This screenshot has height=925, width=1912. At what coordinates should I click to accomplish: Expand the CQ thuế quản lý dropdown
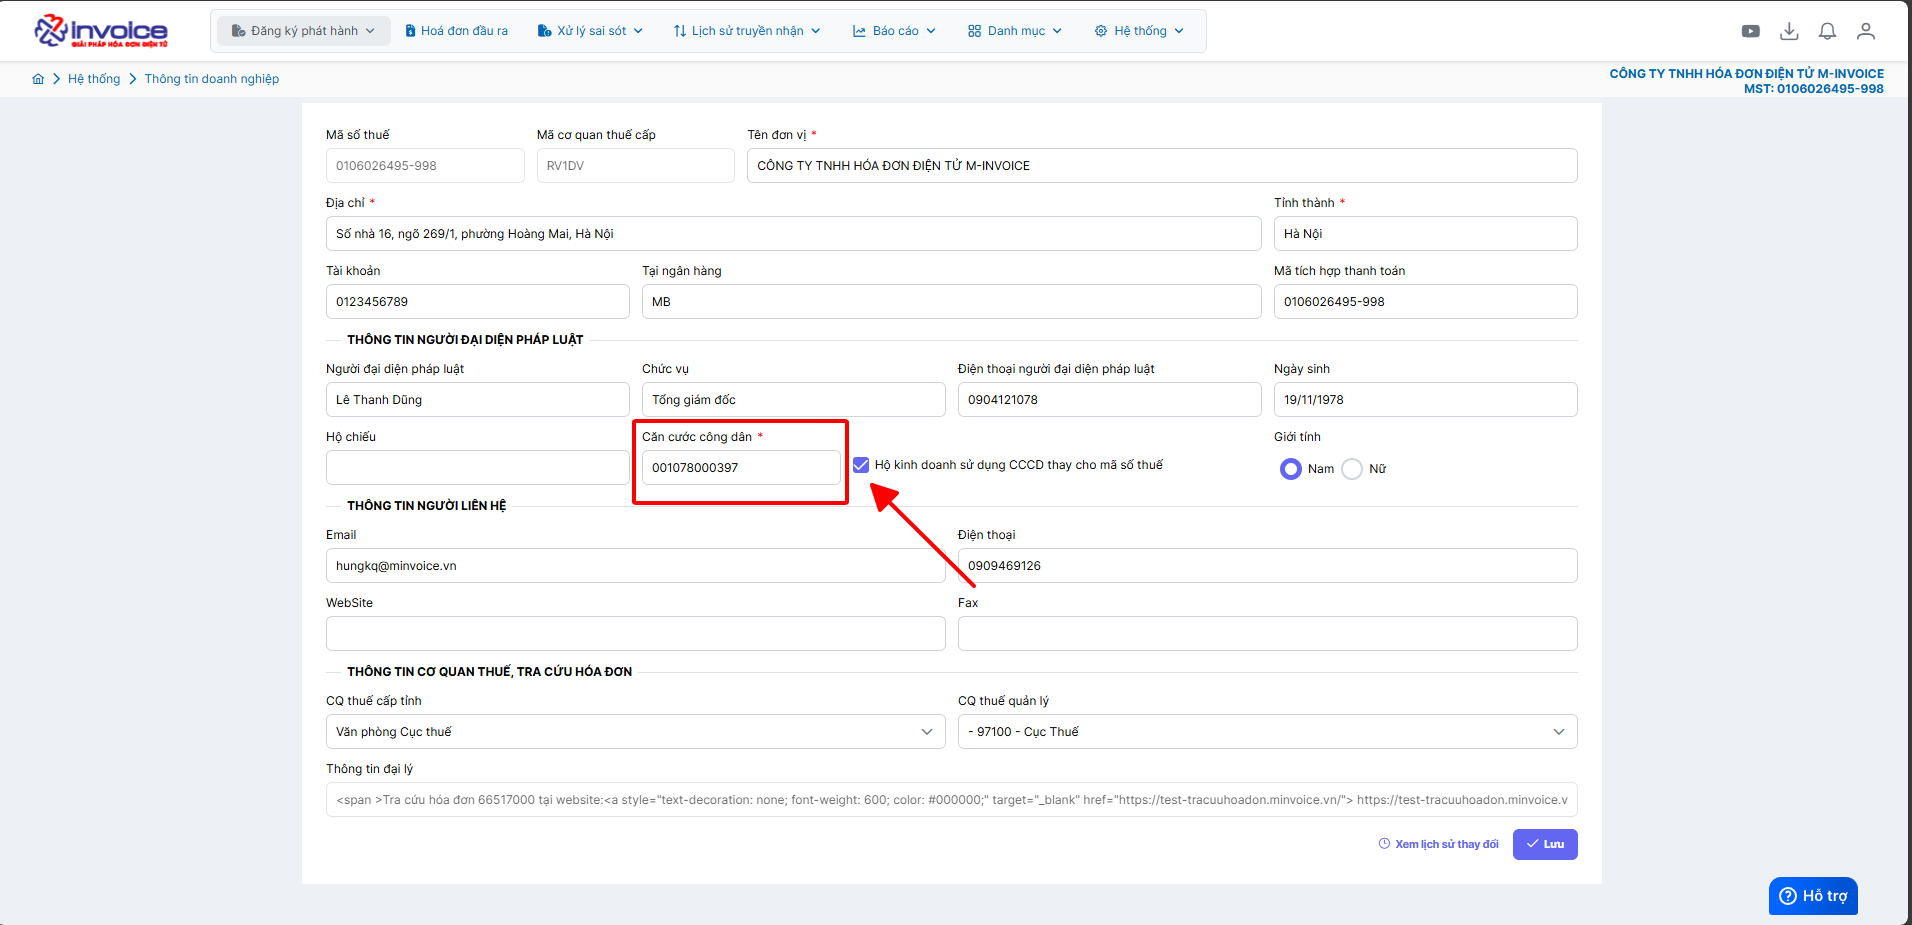tap(1268, 732)
